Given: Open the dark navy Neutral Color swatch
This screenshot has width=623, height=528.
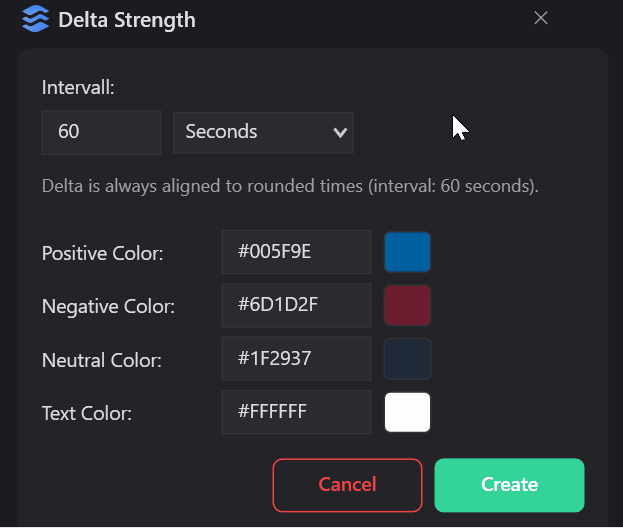Looking at the screenshot, I should [x=407, y=358].
